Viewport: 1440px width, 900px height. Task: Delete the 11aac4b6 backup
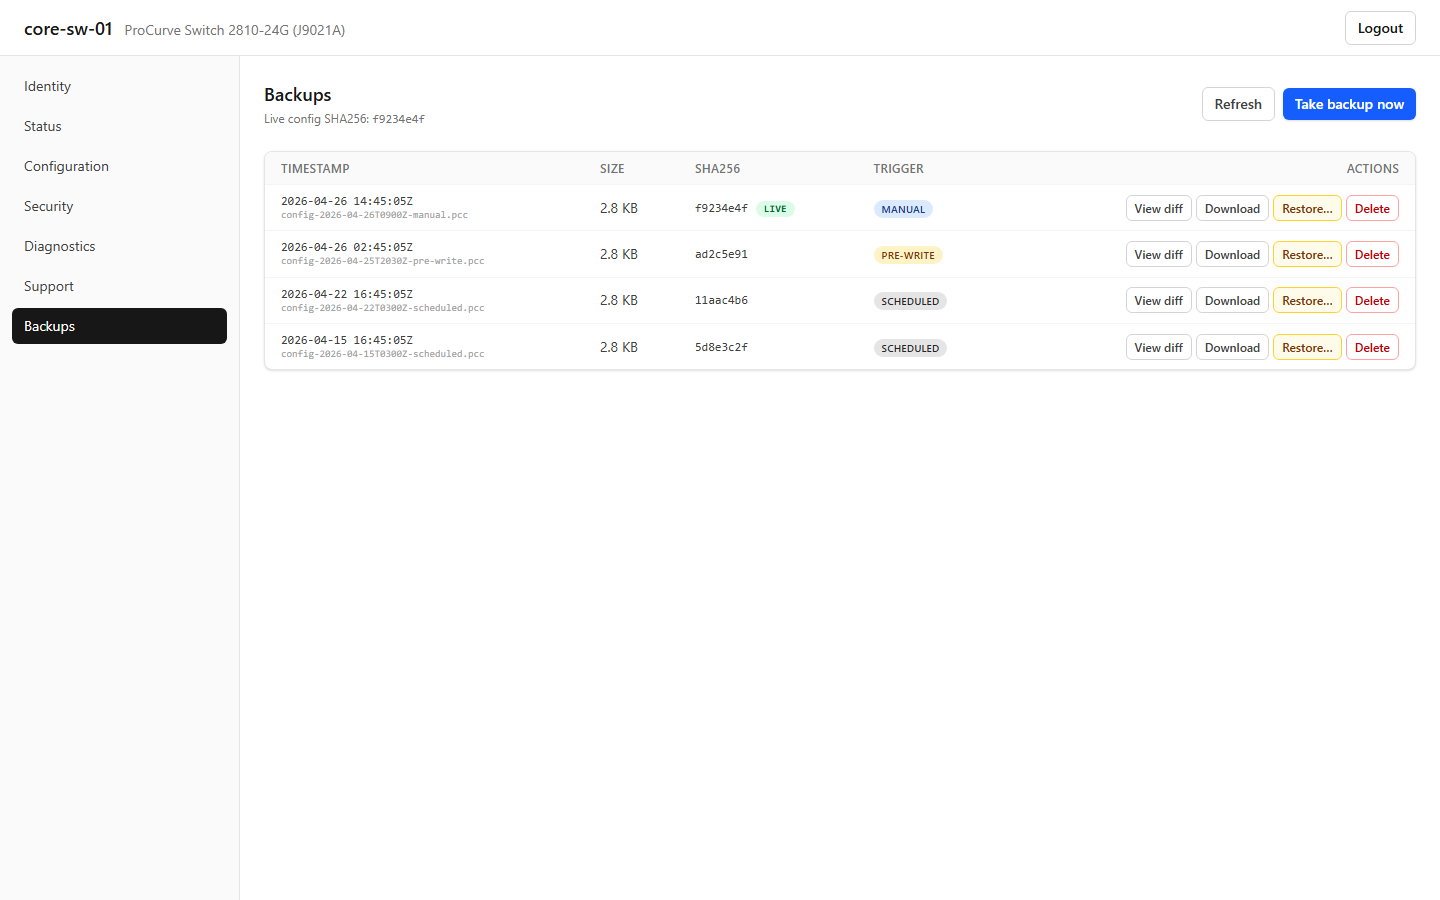coord(1372,300)
